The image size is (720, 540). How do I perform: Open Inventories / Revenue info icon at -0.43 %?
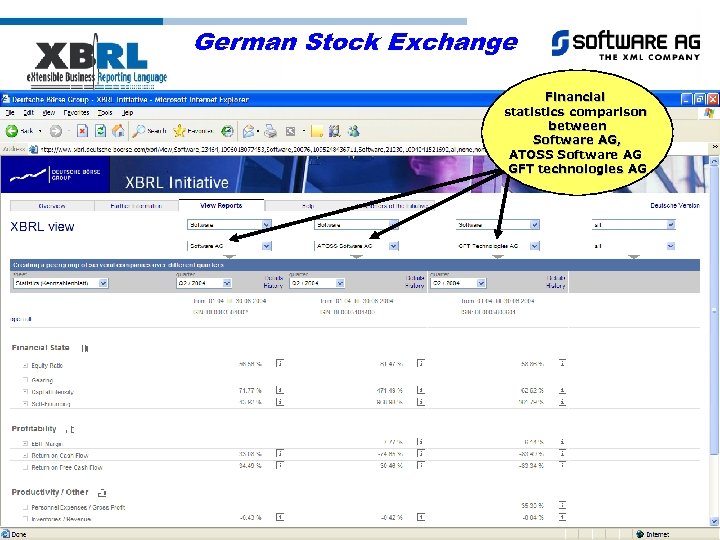pos(280,517)
